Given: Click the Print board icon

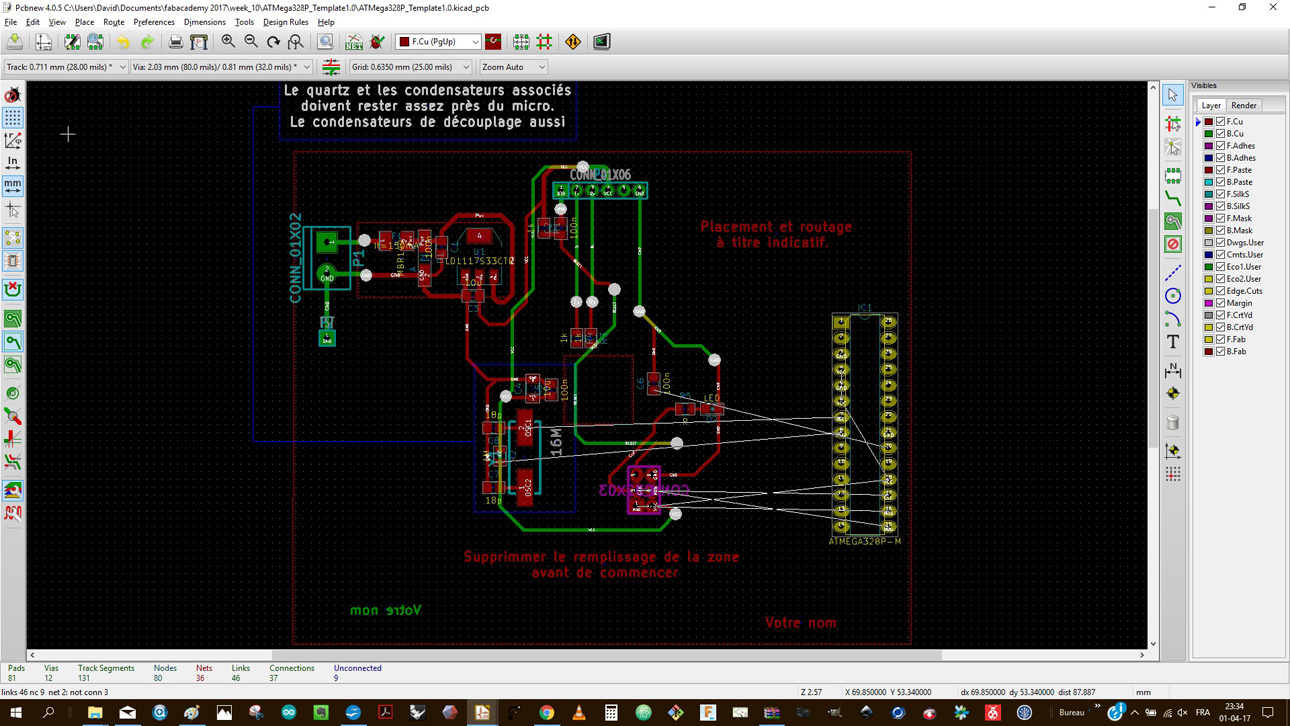Looking at the screenshot, I should click(176, 42).
